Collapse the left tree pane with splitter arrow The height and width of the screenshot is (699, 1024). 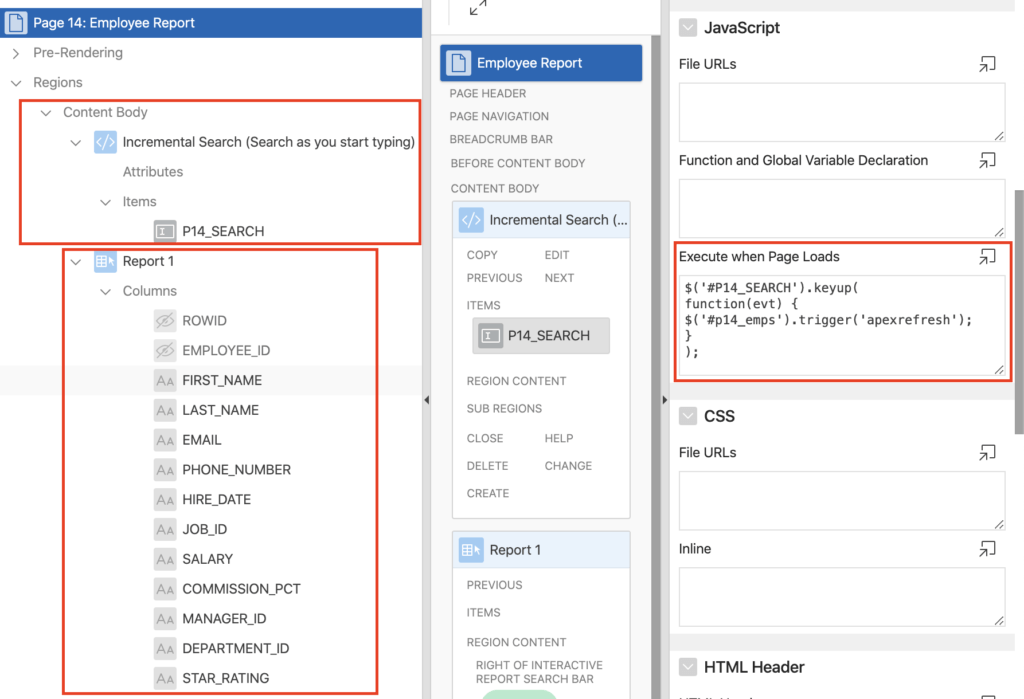(426, 400)
